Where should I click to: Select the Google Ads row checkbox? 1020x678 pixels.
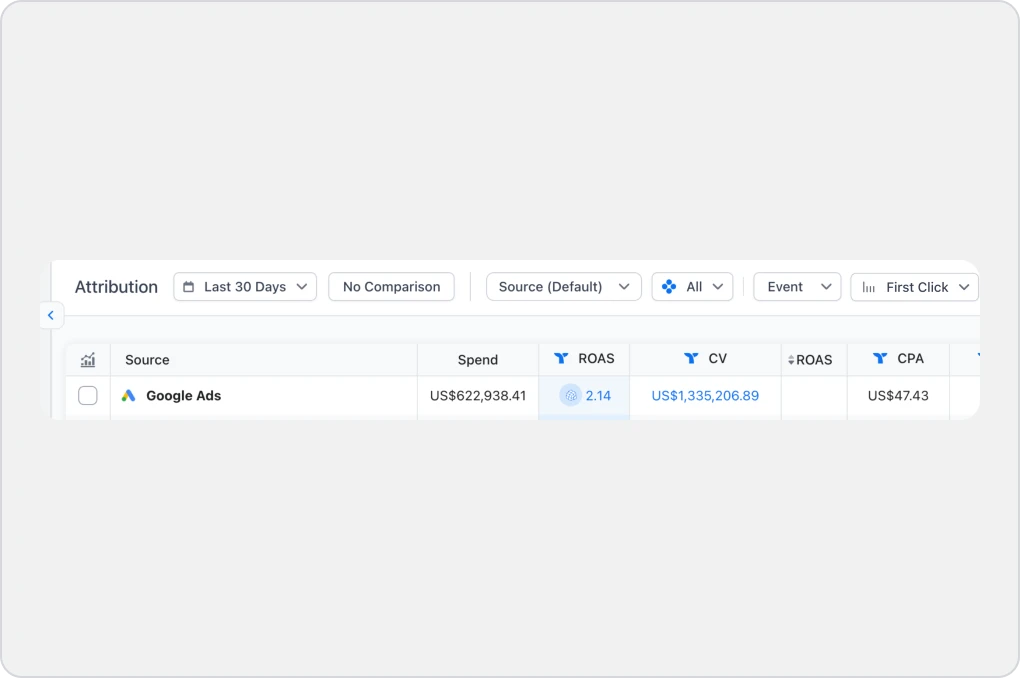(88, 396)
